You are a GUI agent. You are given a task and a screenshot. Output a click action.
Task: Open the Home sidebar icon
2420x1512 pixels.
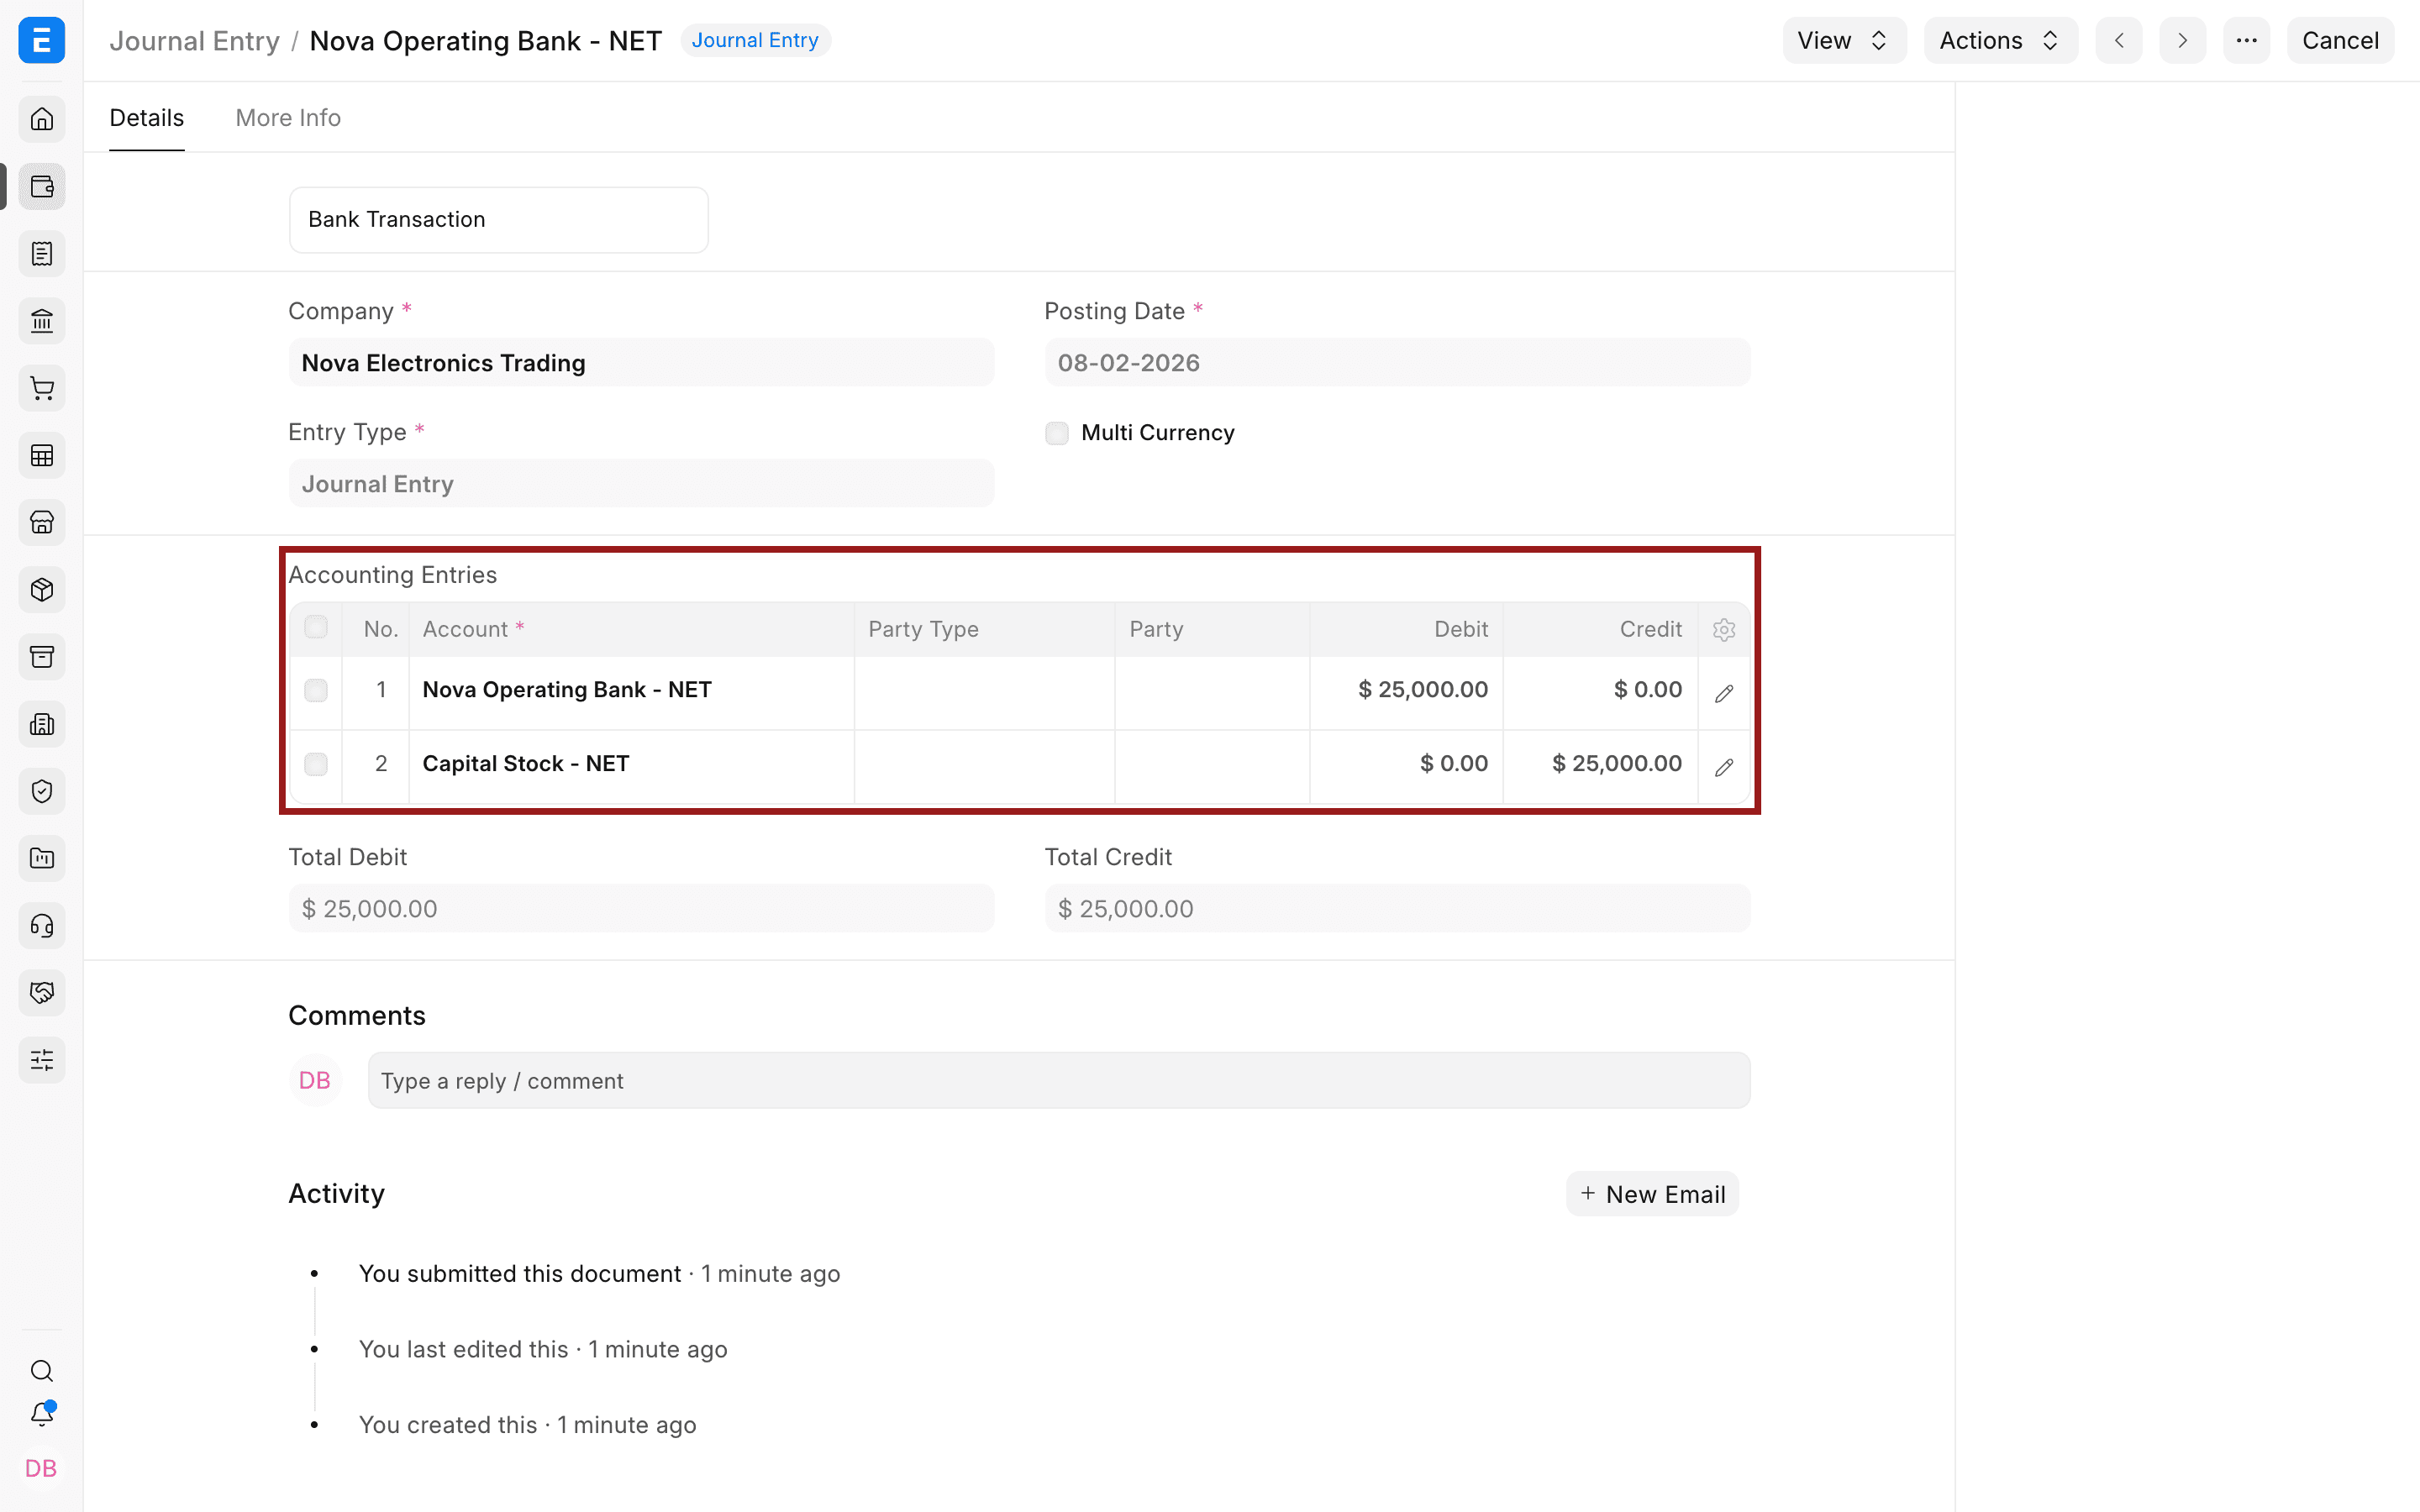click(42, 119)
